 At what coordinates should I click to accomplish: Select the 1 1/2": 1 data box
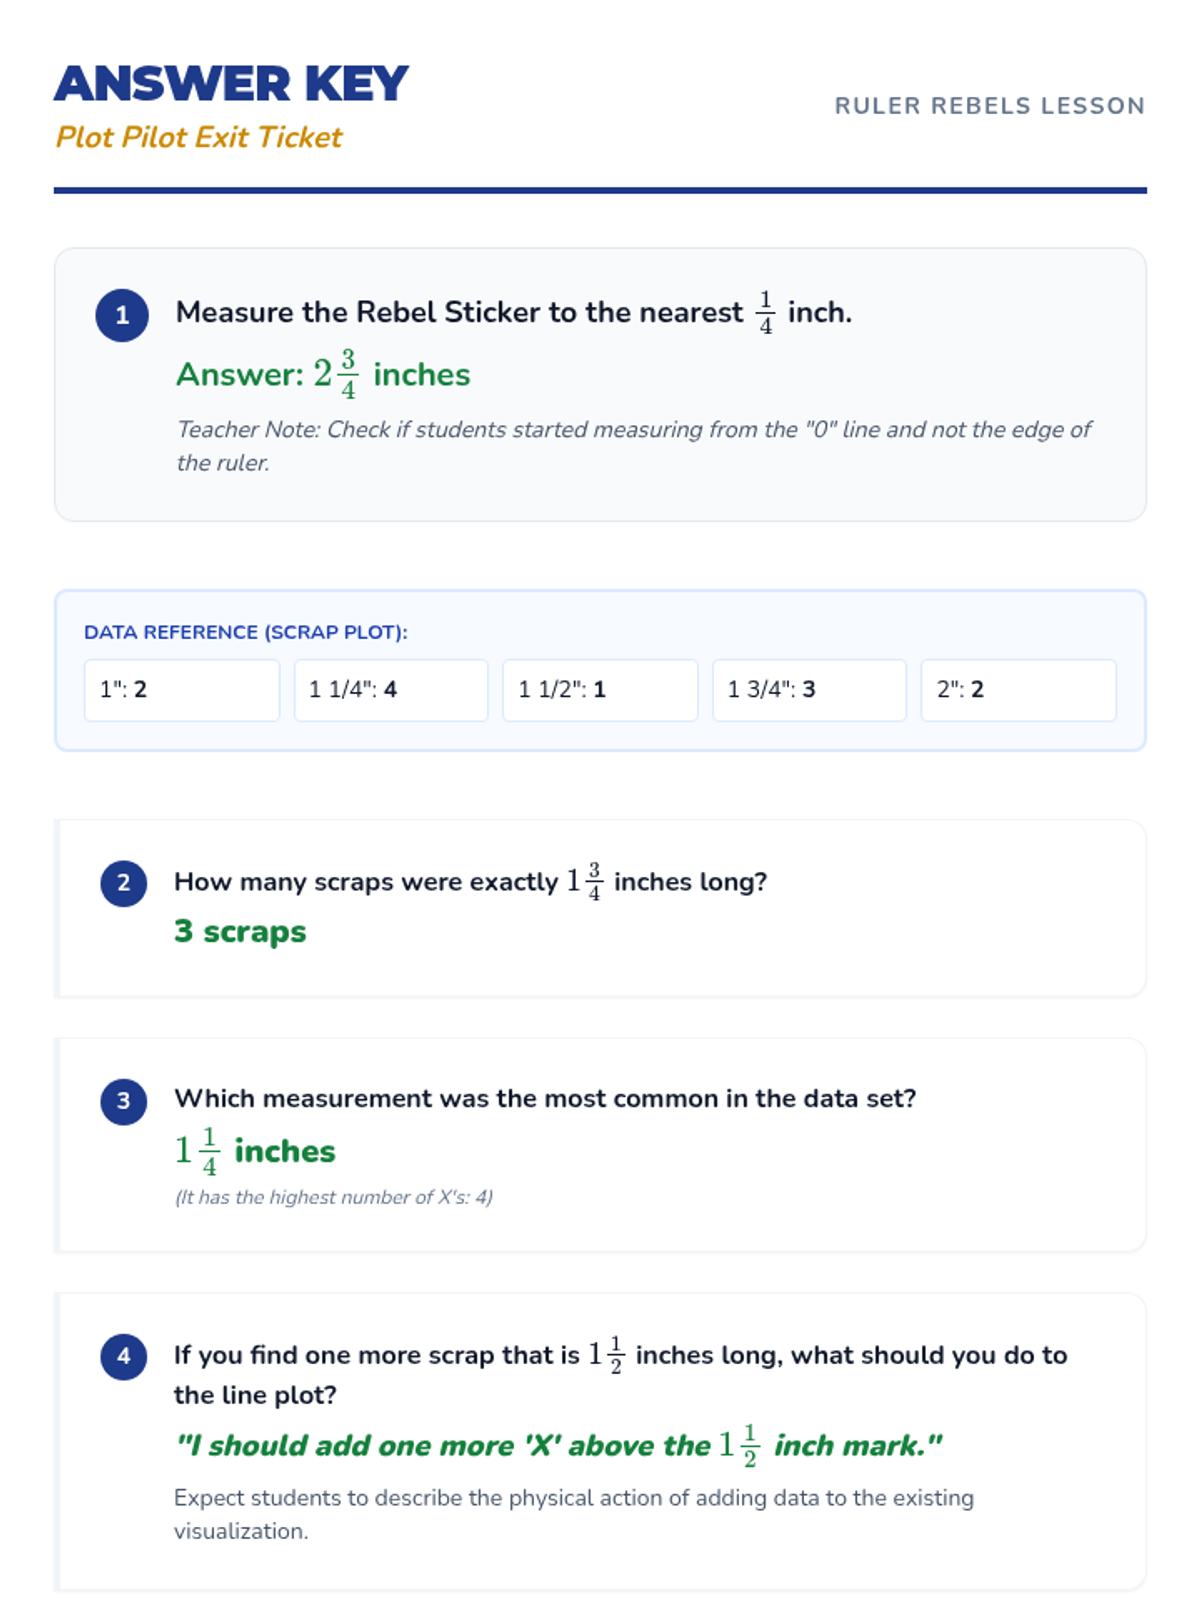pyautogui.click(x=600, y=690)
